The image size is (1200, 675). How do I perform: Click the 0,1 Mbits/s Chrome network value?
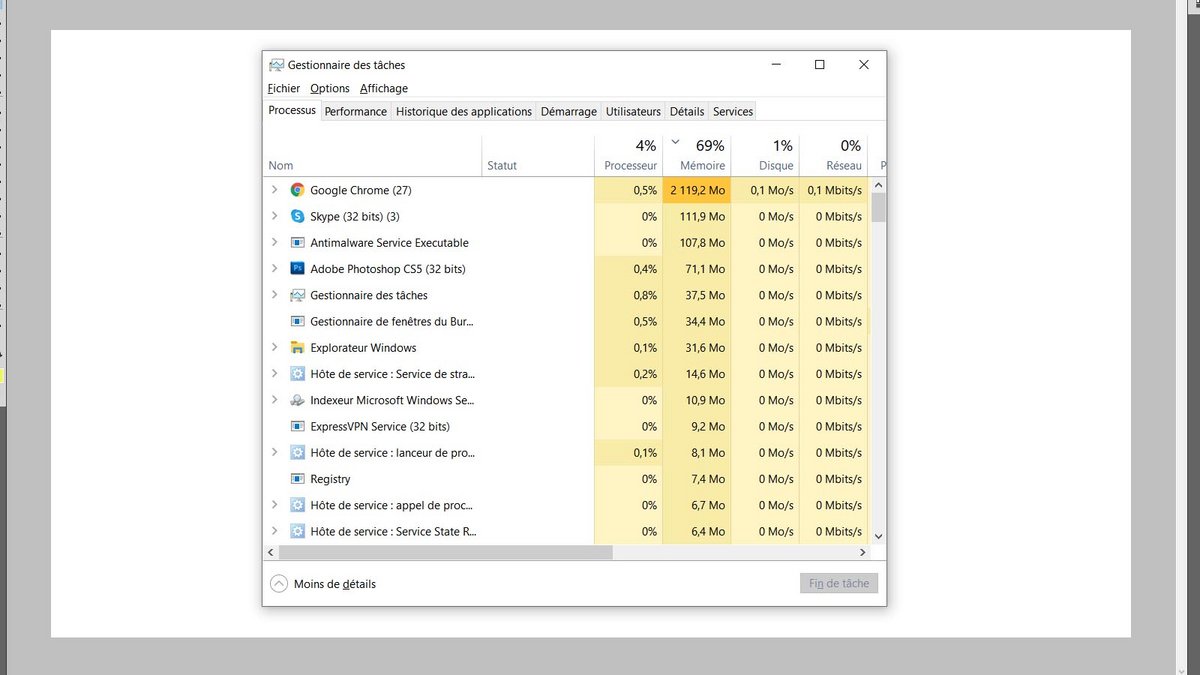(x=834, y=190)
